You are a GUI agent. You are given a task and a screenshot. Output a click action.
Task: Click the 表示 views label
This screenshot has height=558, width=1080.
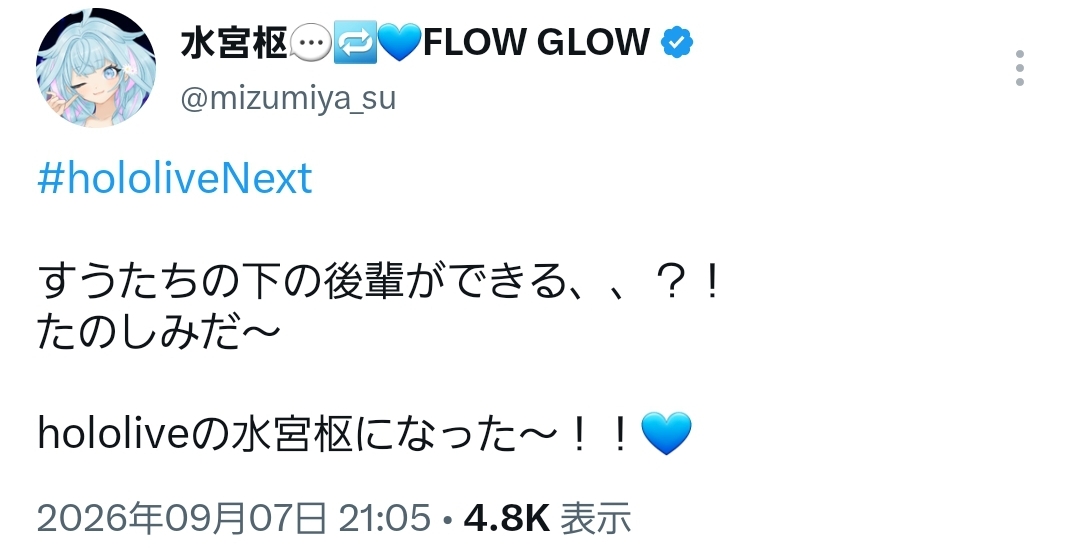pos(596,519)
